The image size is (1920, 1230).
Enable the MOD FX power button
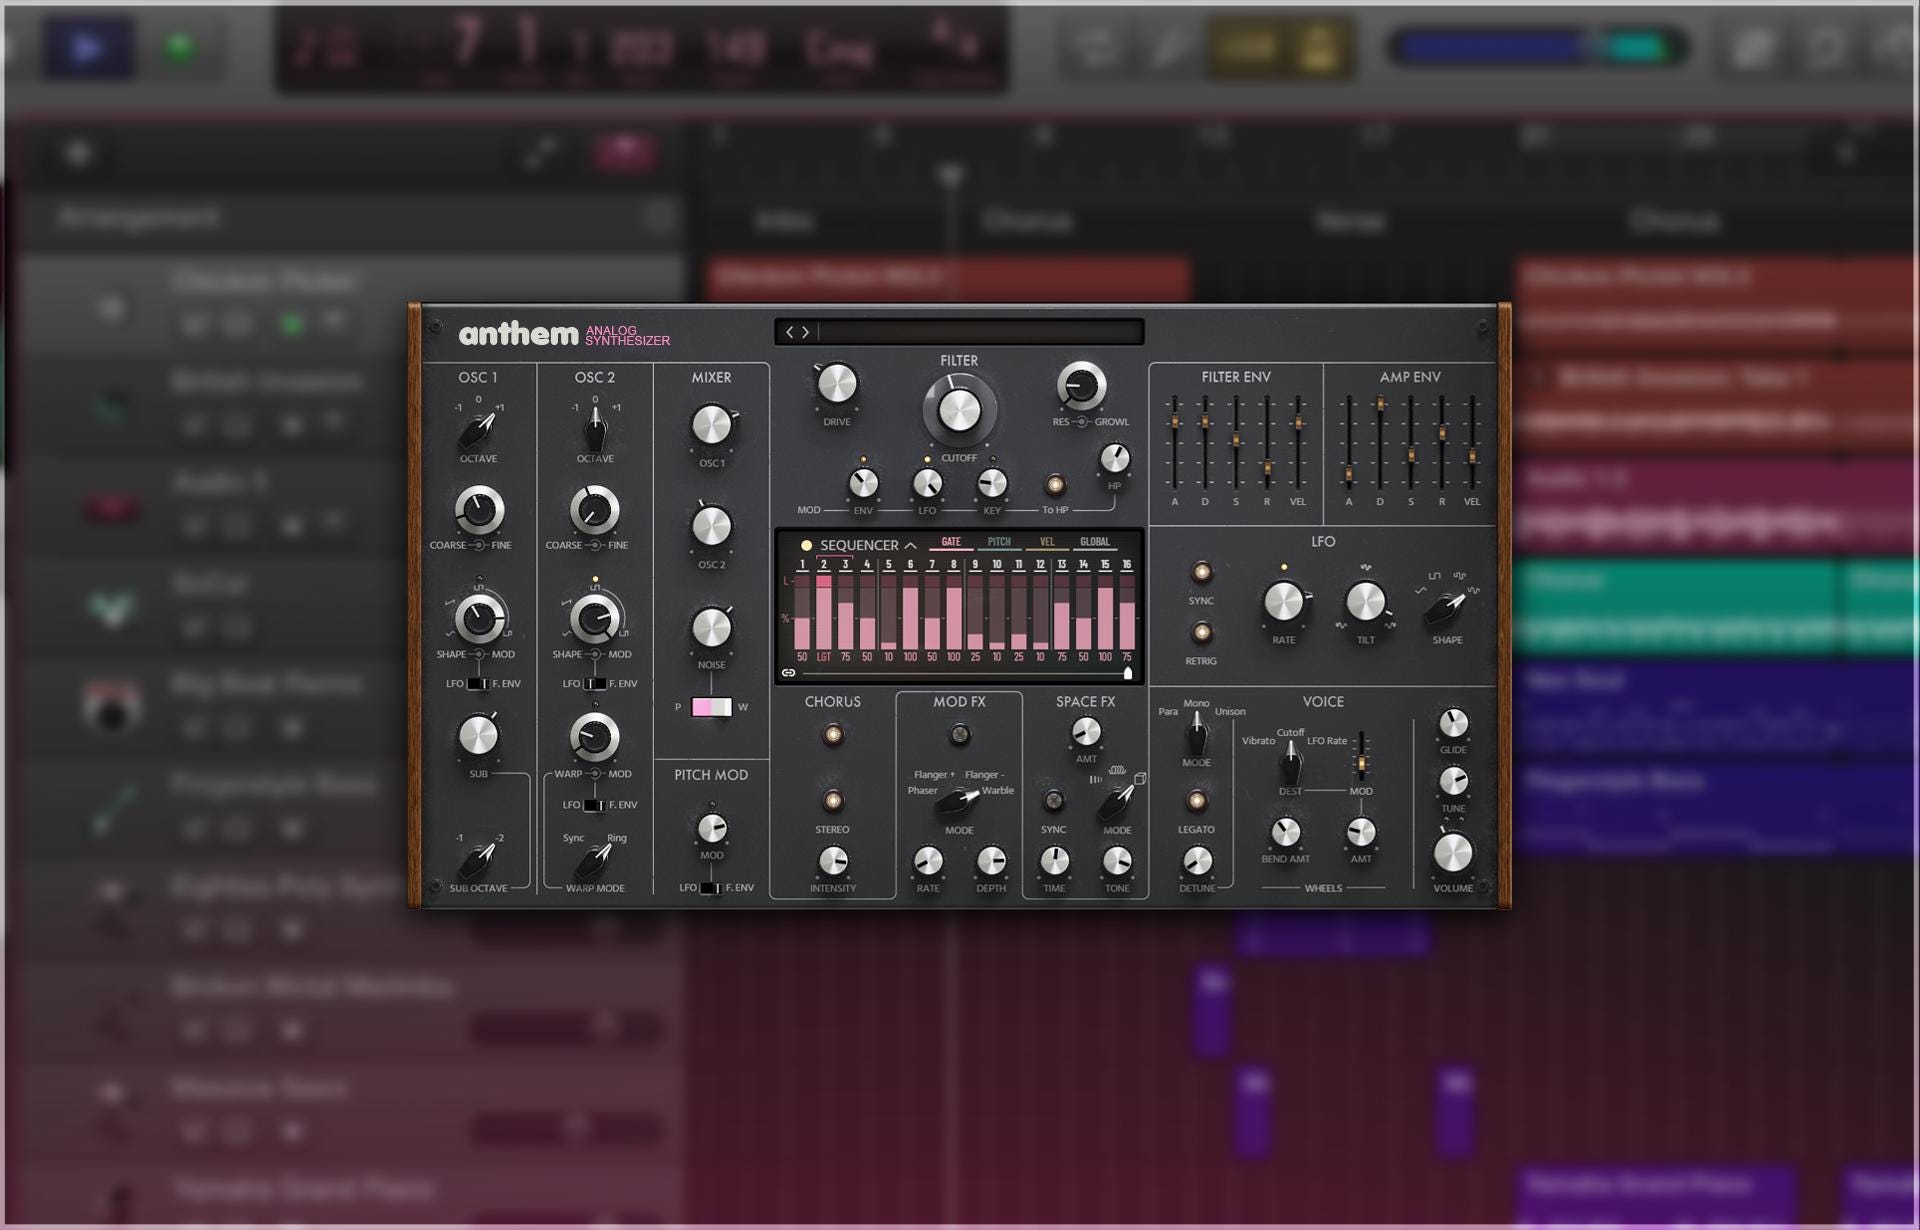click(x=959, y=735)
